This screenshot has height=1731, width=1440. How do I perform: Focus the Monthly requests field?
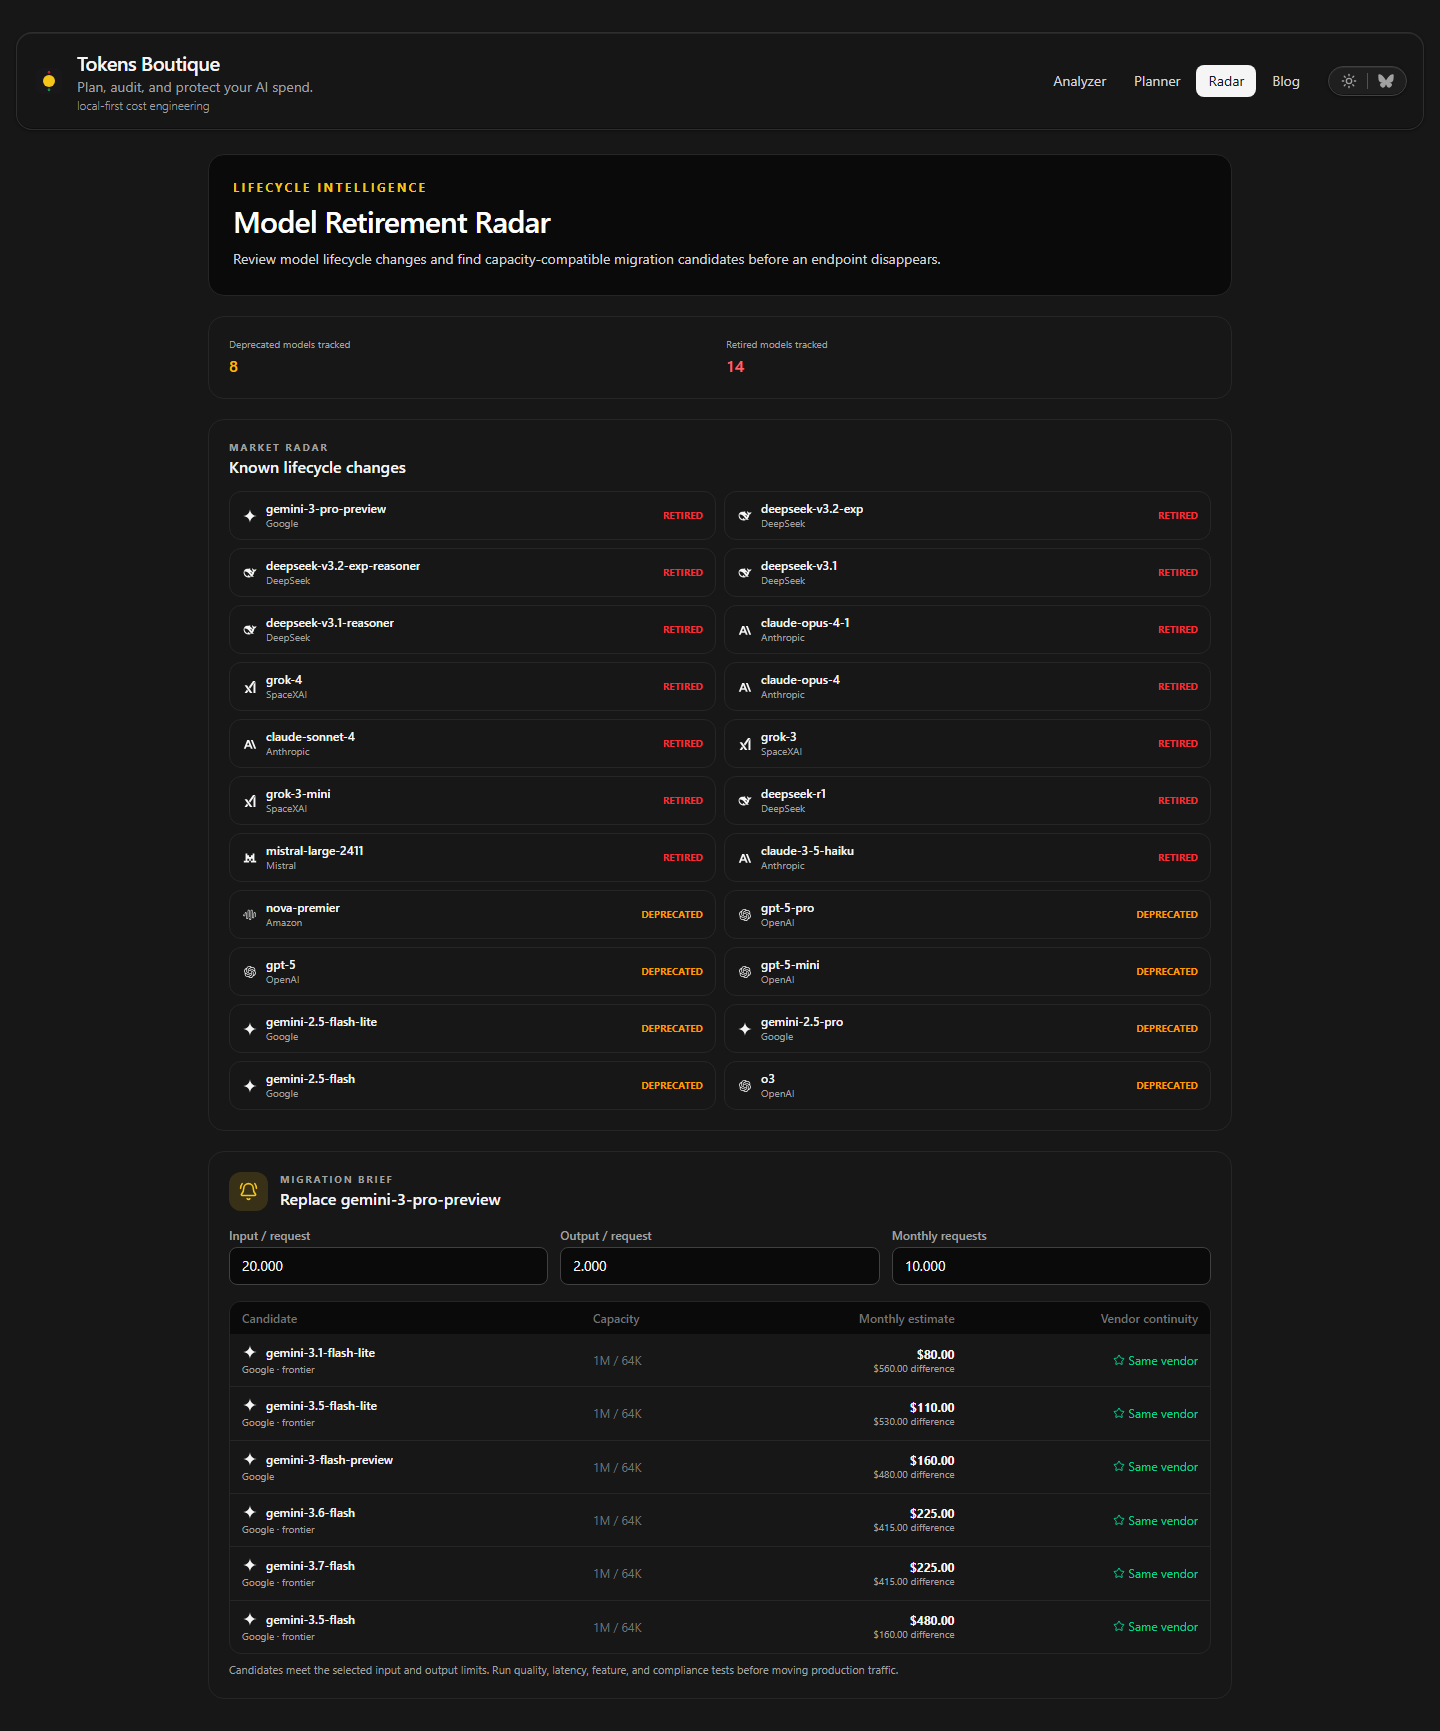1051,1266
